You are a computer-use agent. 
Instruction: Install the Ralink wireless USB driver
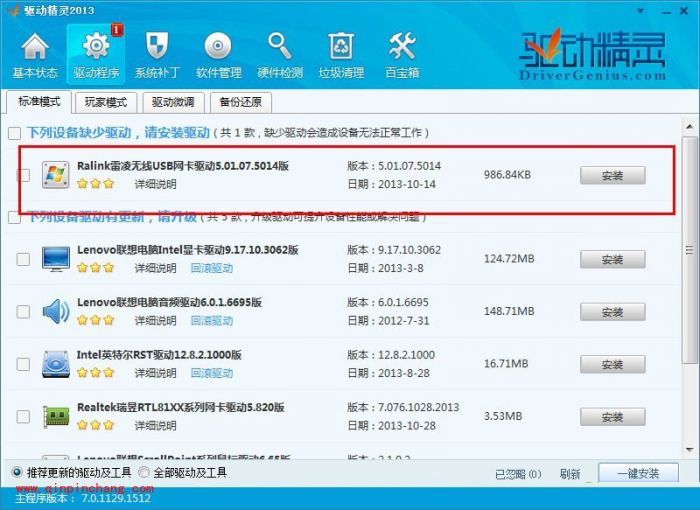pos(612,175)
